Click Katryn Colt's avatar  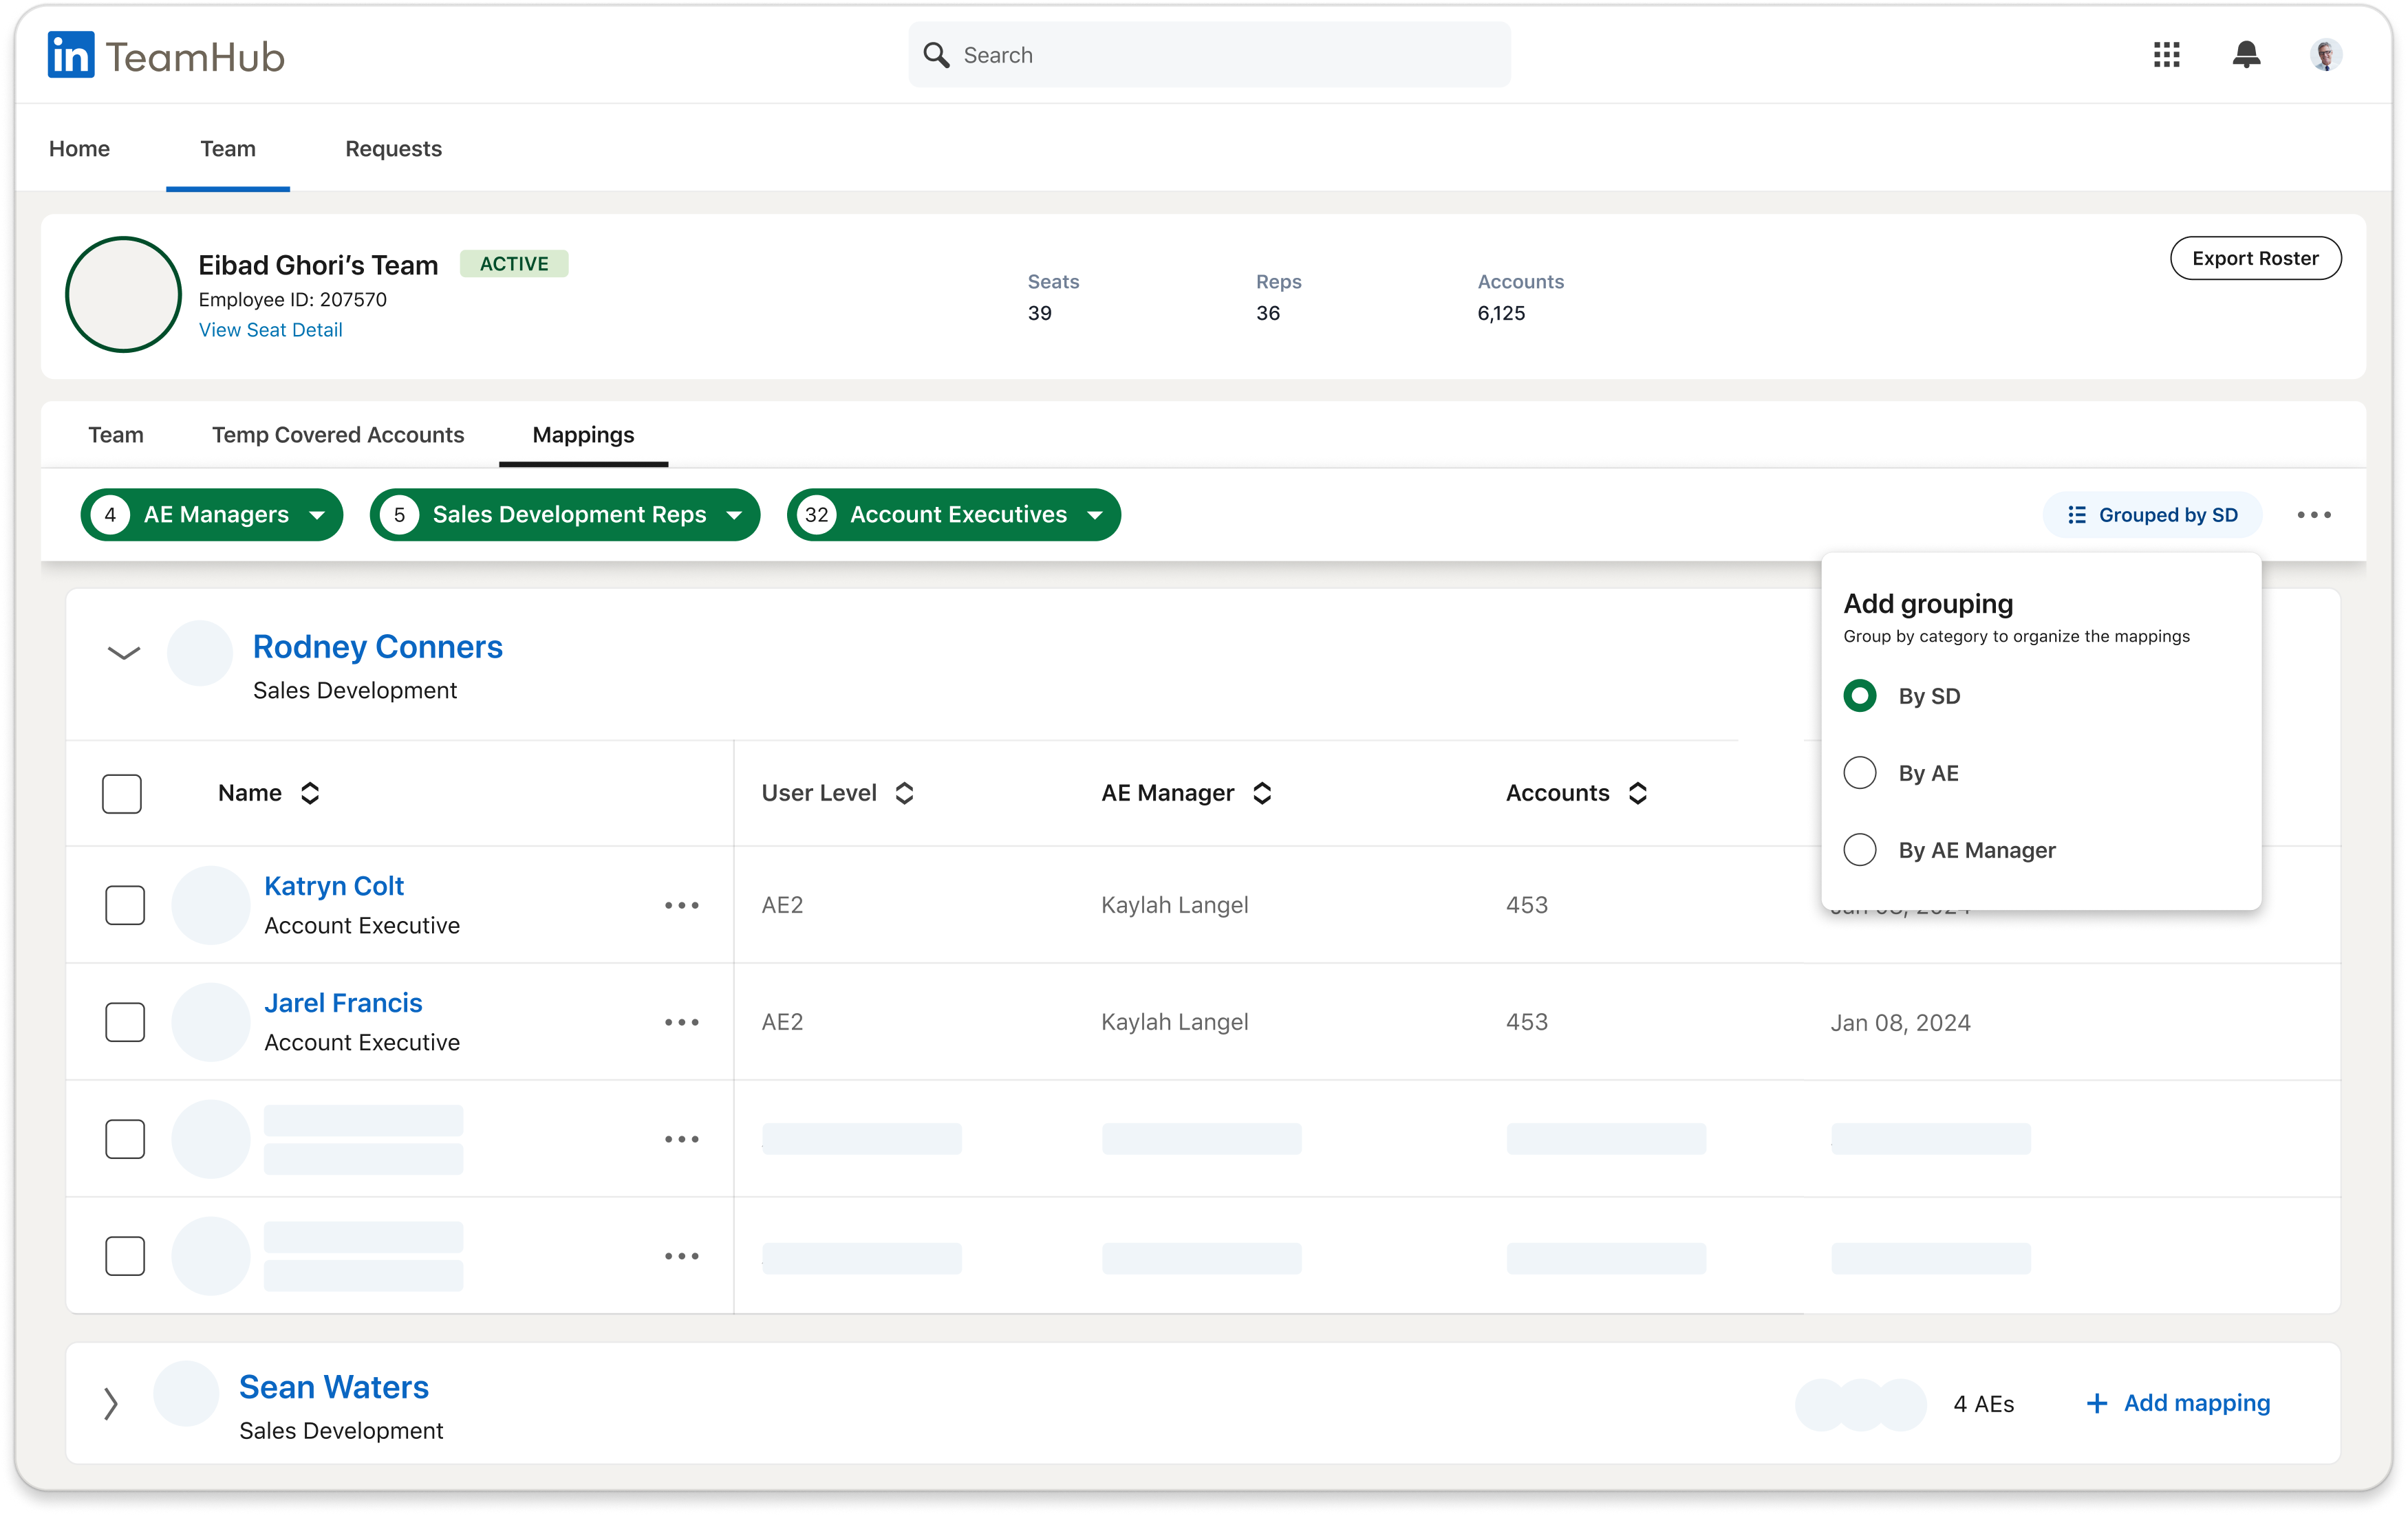point(210,905)
